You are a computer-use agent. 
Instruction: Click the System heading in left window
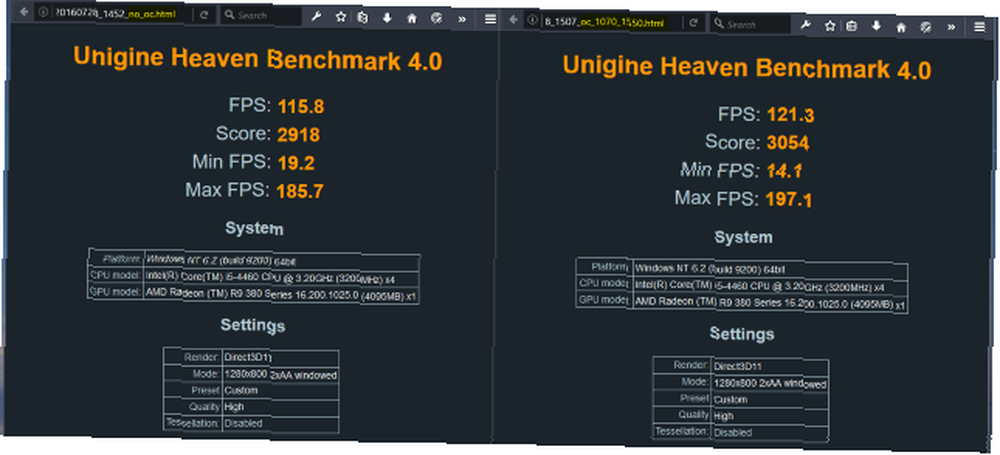[x=254, y=228]
